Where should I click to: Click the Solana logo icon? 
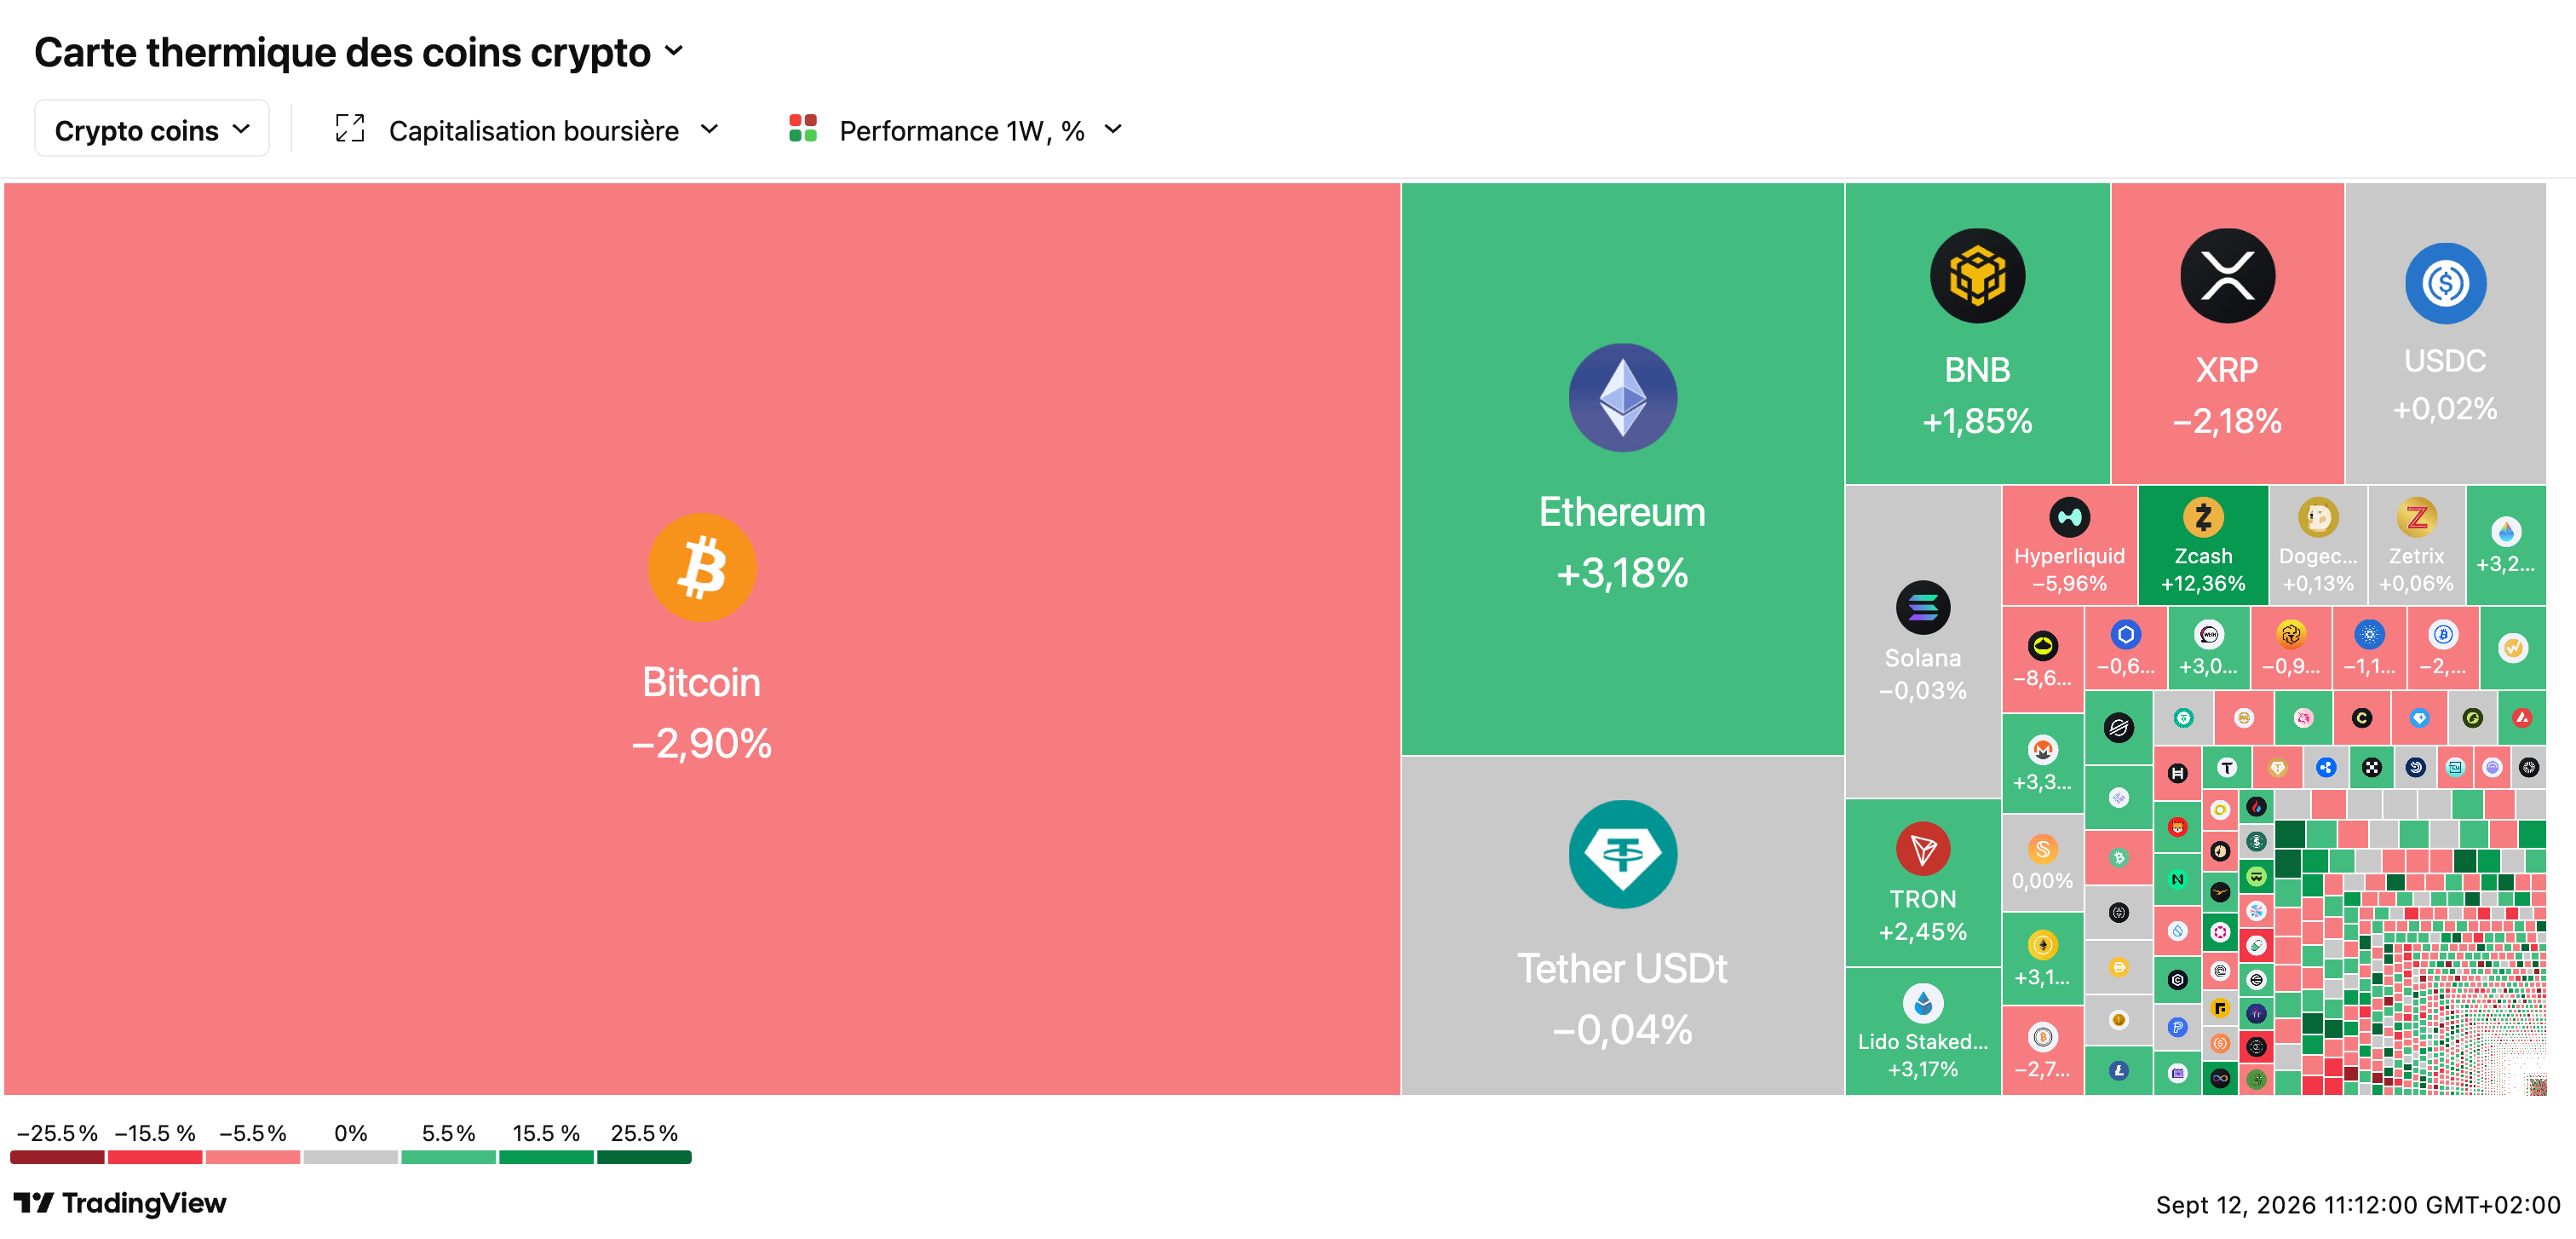[x=1922, y=607]
